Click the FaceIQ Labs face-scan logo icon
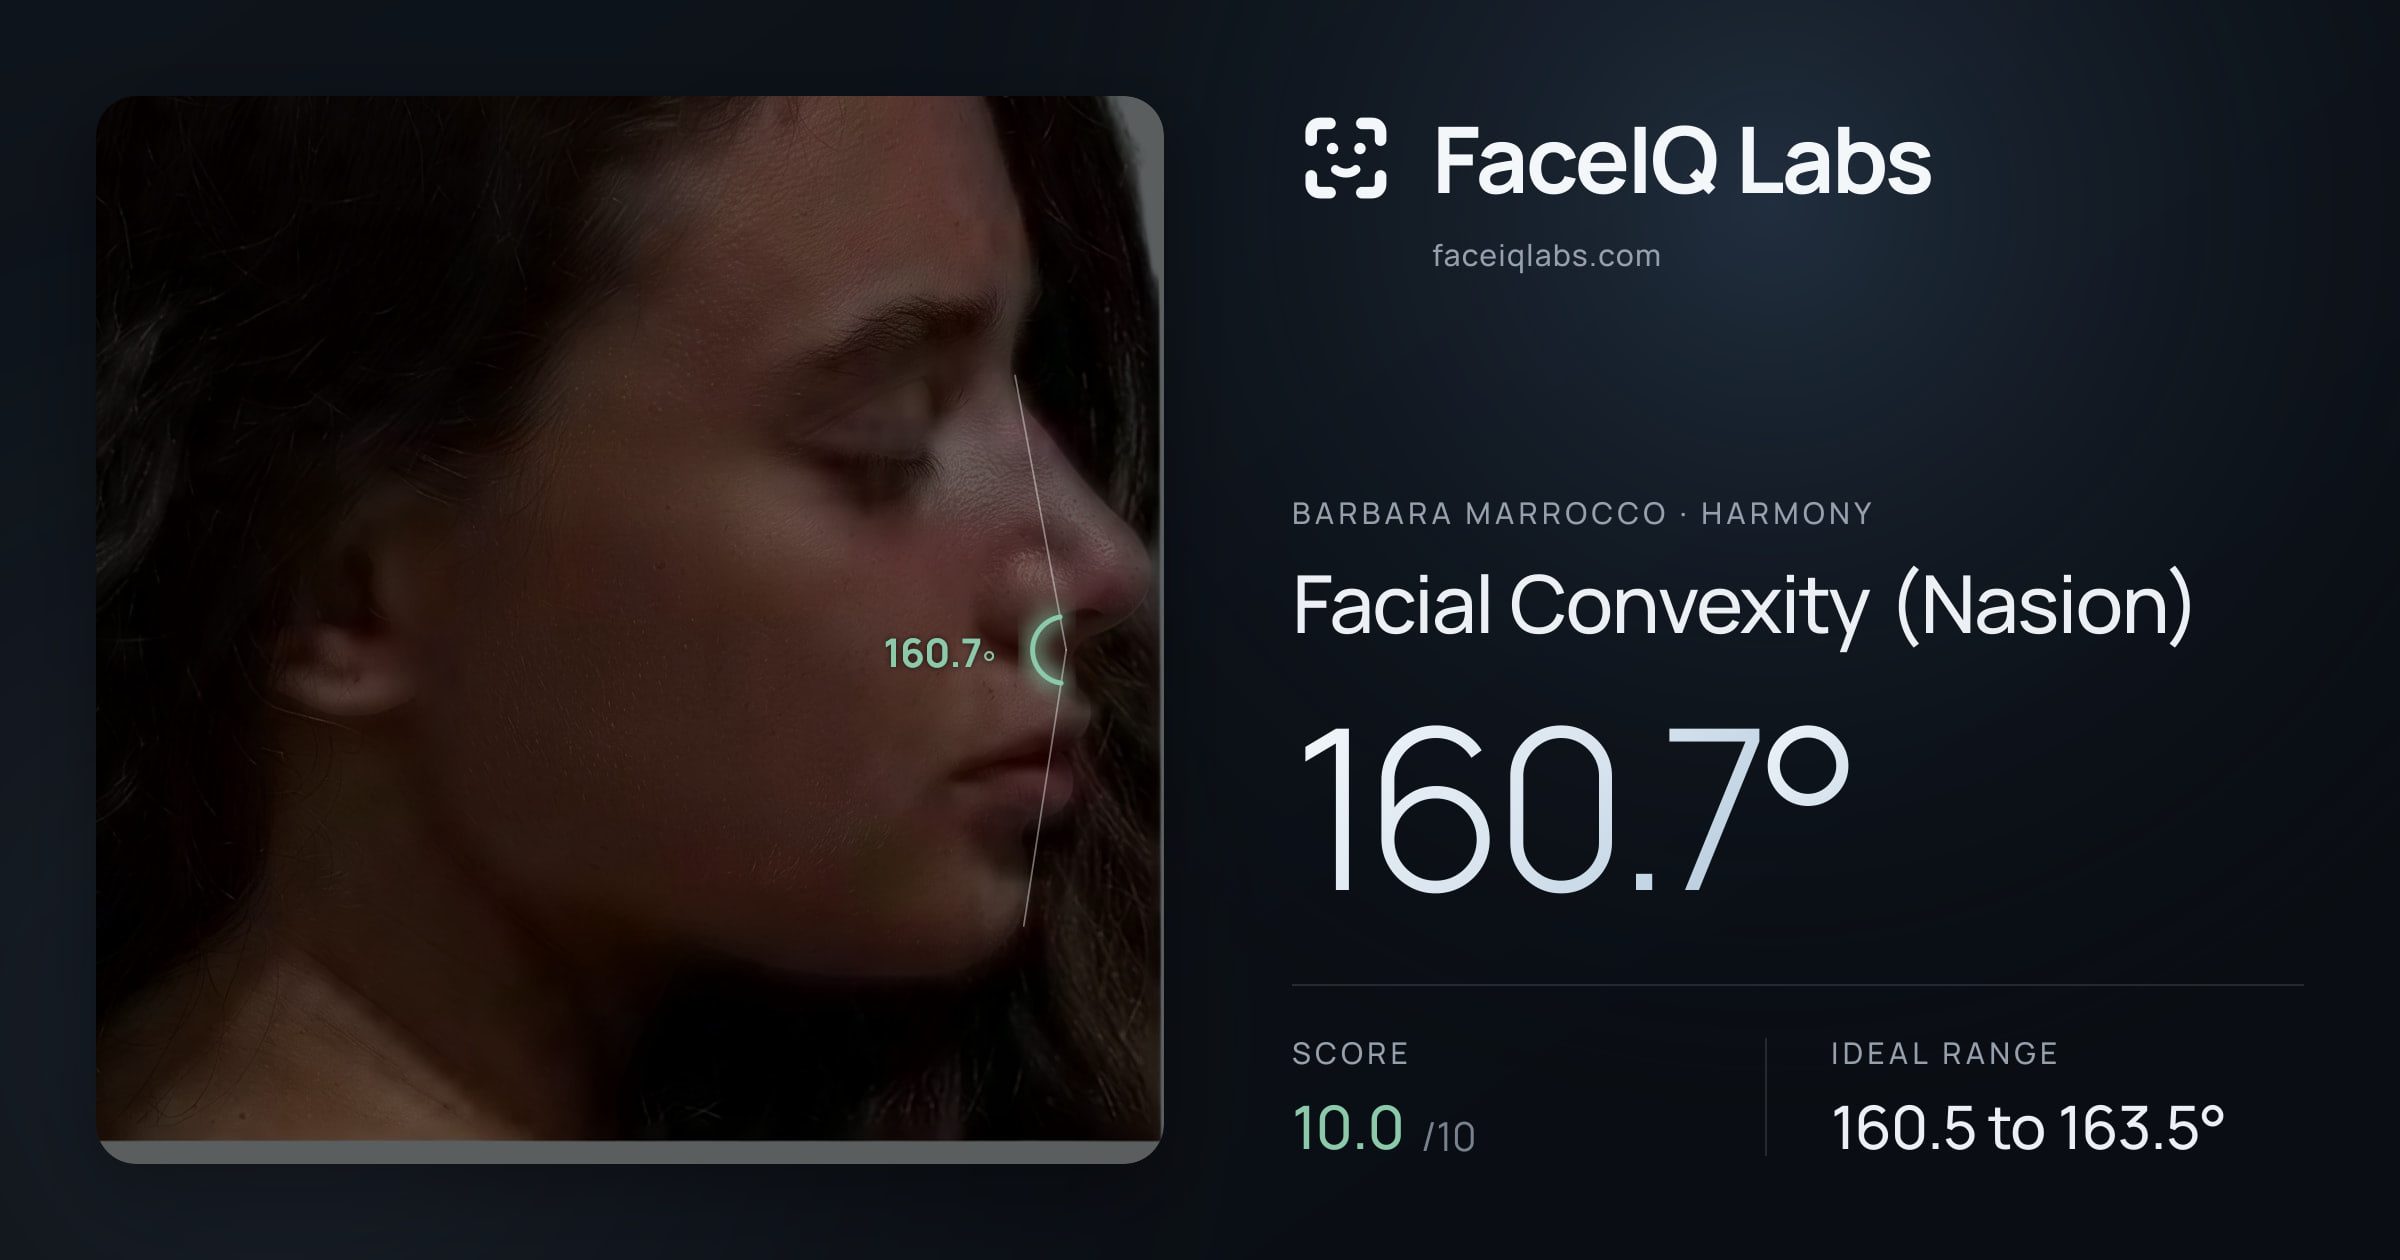This screenshot has height=1260, width=2400. point(1345,158)
